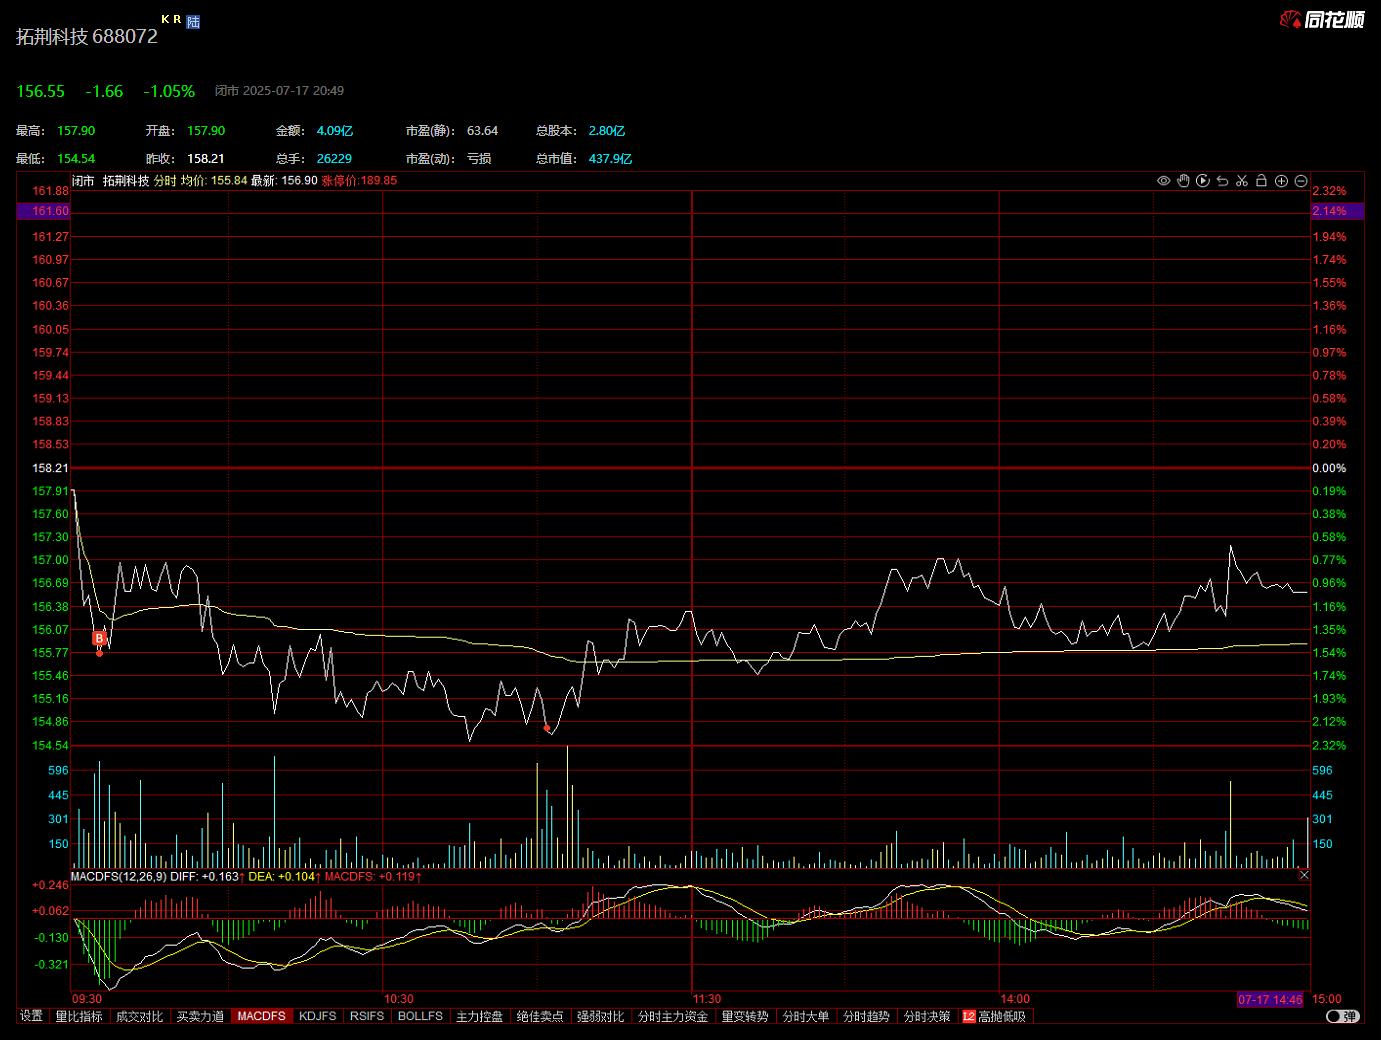Click the 总市值 value 437.9亿
Viewport: 1381px width, 1040px height.
pyautogui.click(x=610, y=158)
